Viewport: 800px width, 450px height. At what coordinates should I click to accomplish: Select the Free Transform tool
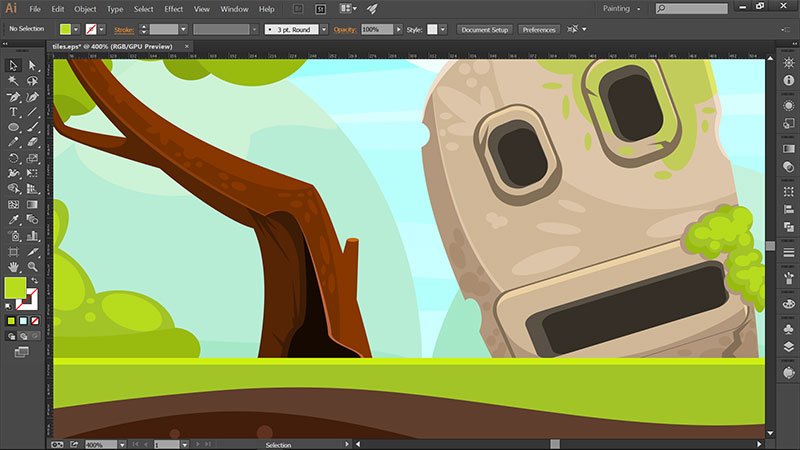[32, 173]
